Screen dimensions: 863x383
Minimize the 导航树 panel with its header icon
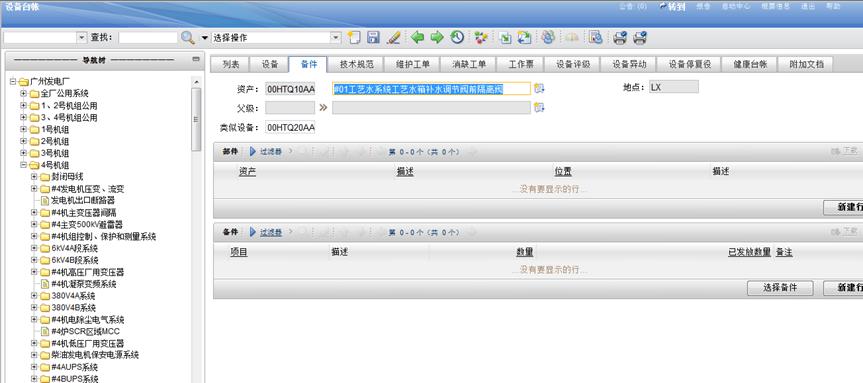pyautogui.click(x=196, y=59)
